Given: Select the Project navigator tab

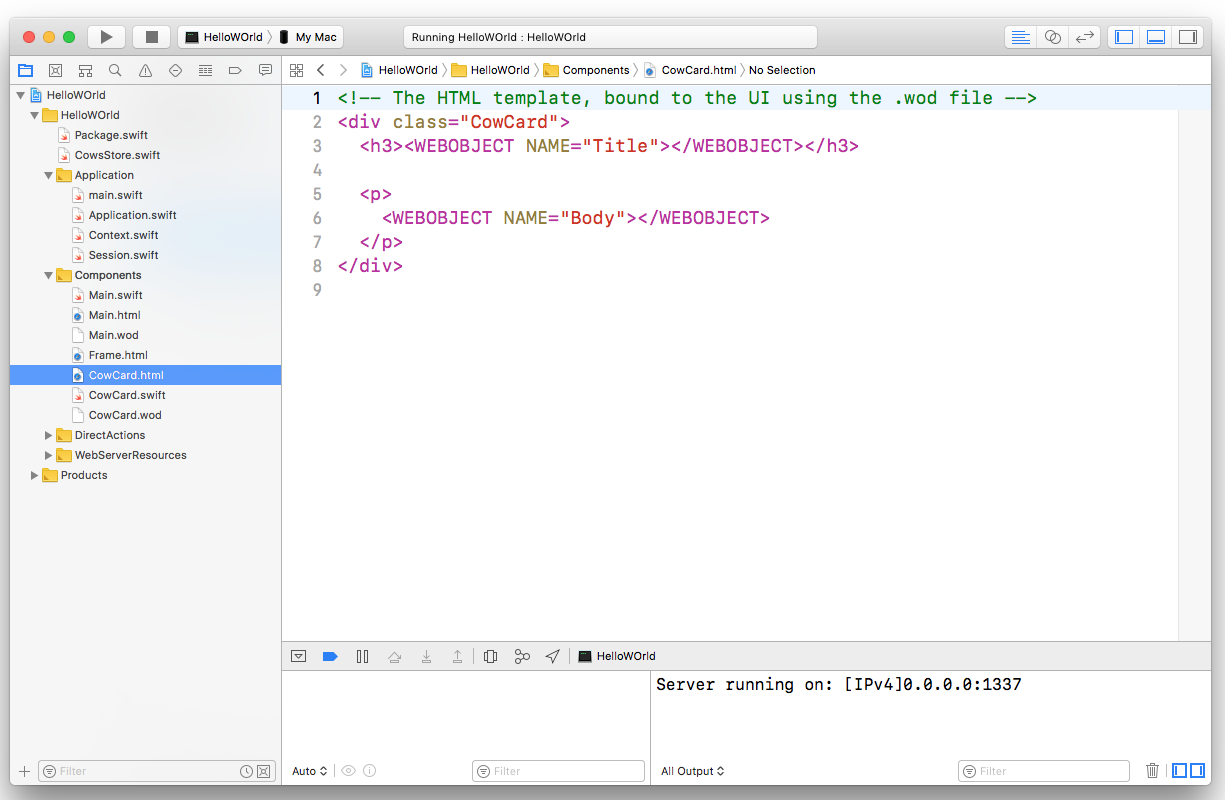Looking at the screenshot, I should [x=26, y=70].
